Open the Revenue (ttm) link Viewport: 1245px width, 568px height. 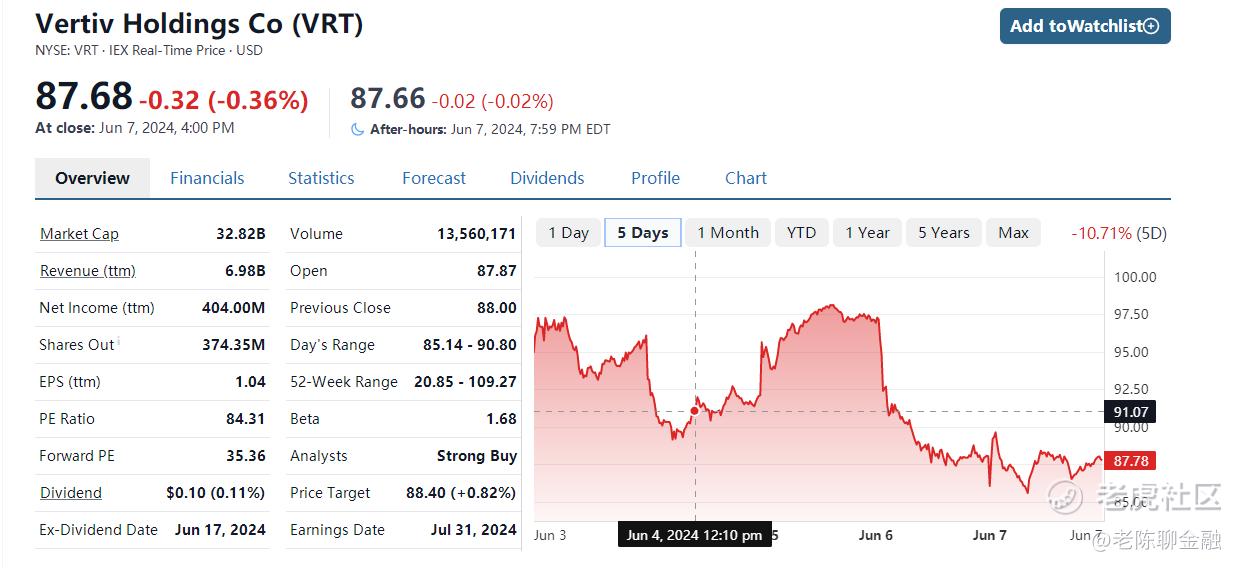87,271
